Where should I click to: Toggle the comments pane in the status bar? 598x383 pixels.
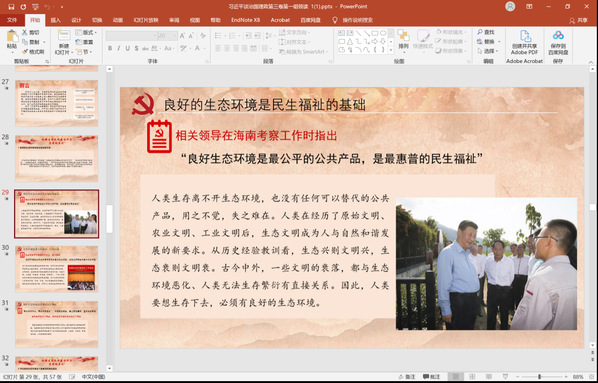(x=431, y=377)
